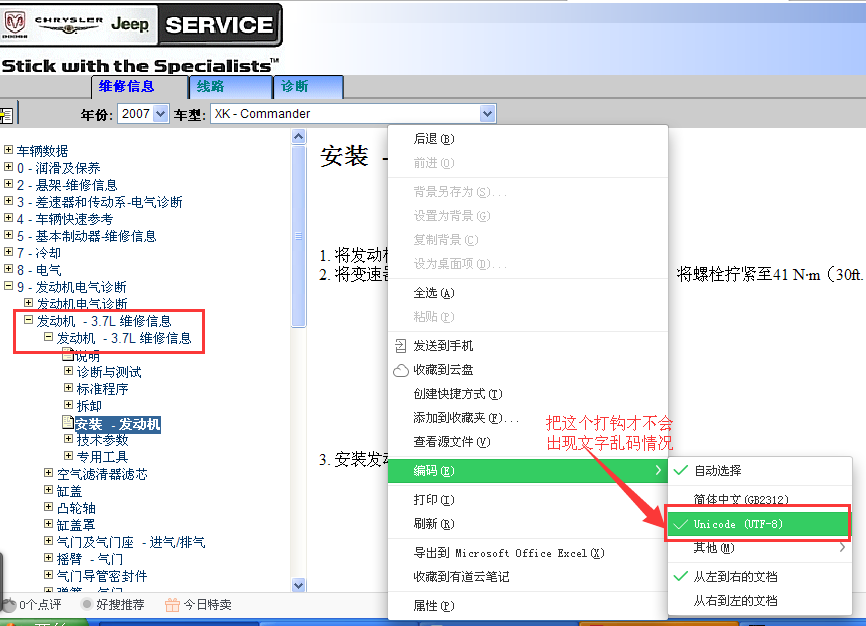The width and height of the screenshot is (866, 626).
Task: Expand the 空气滤清器滤芯 node
Action: coord(49,472)
